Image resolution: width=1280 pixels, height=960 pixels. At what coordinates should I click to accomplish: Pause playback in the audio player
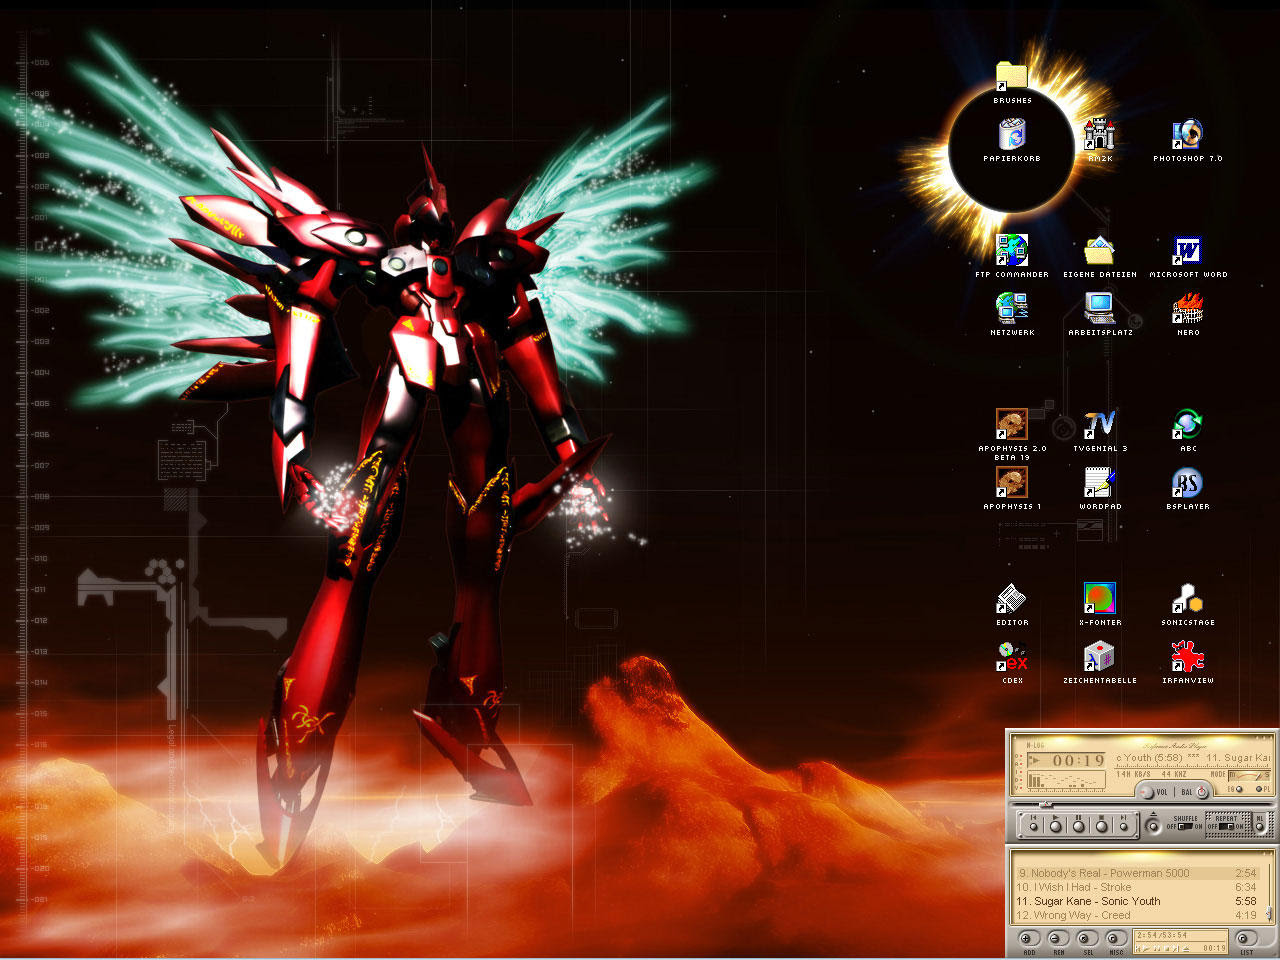1079,826
